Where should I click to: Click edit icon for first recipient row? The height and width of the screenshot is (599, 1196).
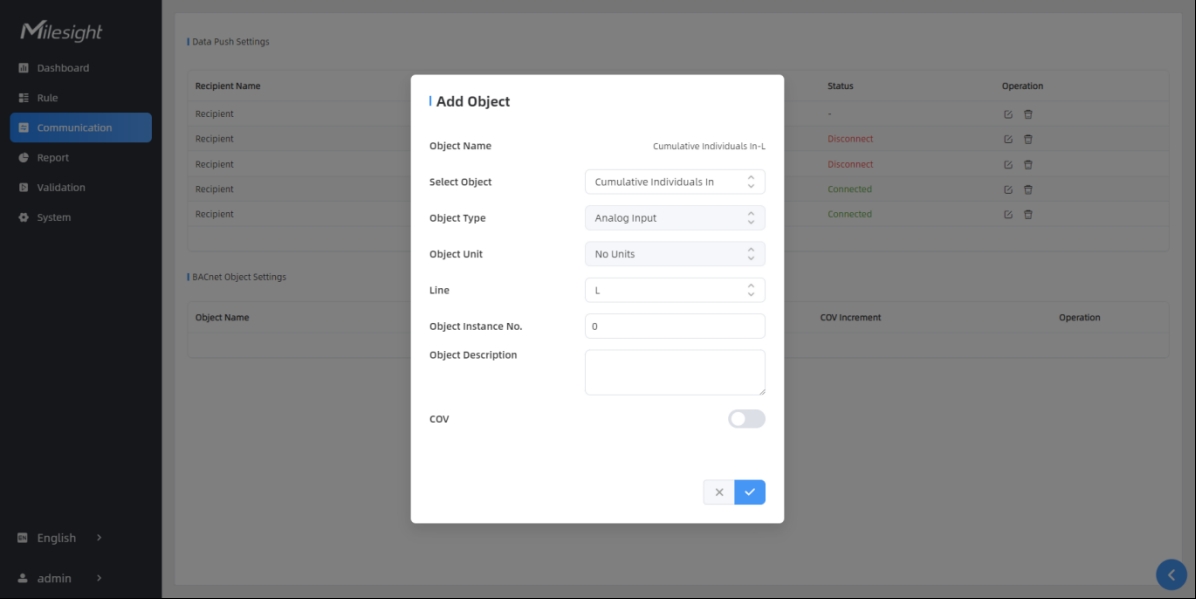point(1008,114)
